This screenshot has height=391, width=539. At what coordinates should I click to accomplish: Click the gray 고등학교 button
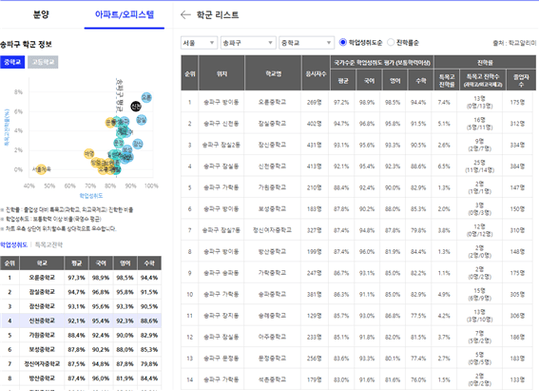click(43, 62)
